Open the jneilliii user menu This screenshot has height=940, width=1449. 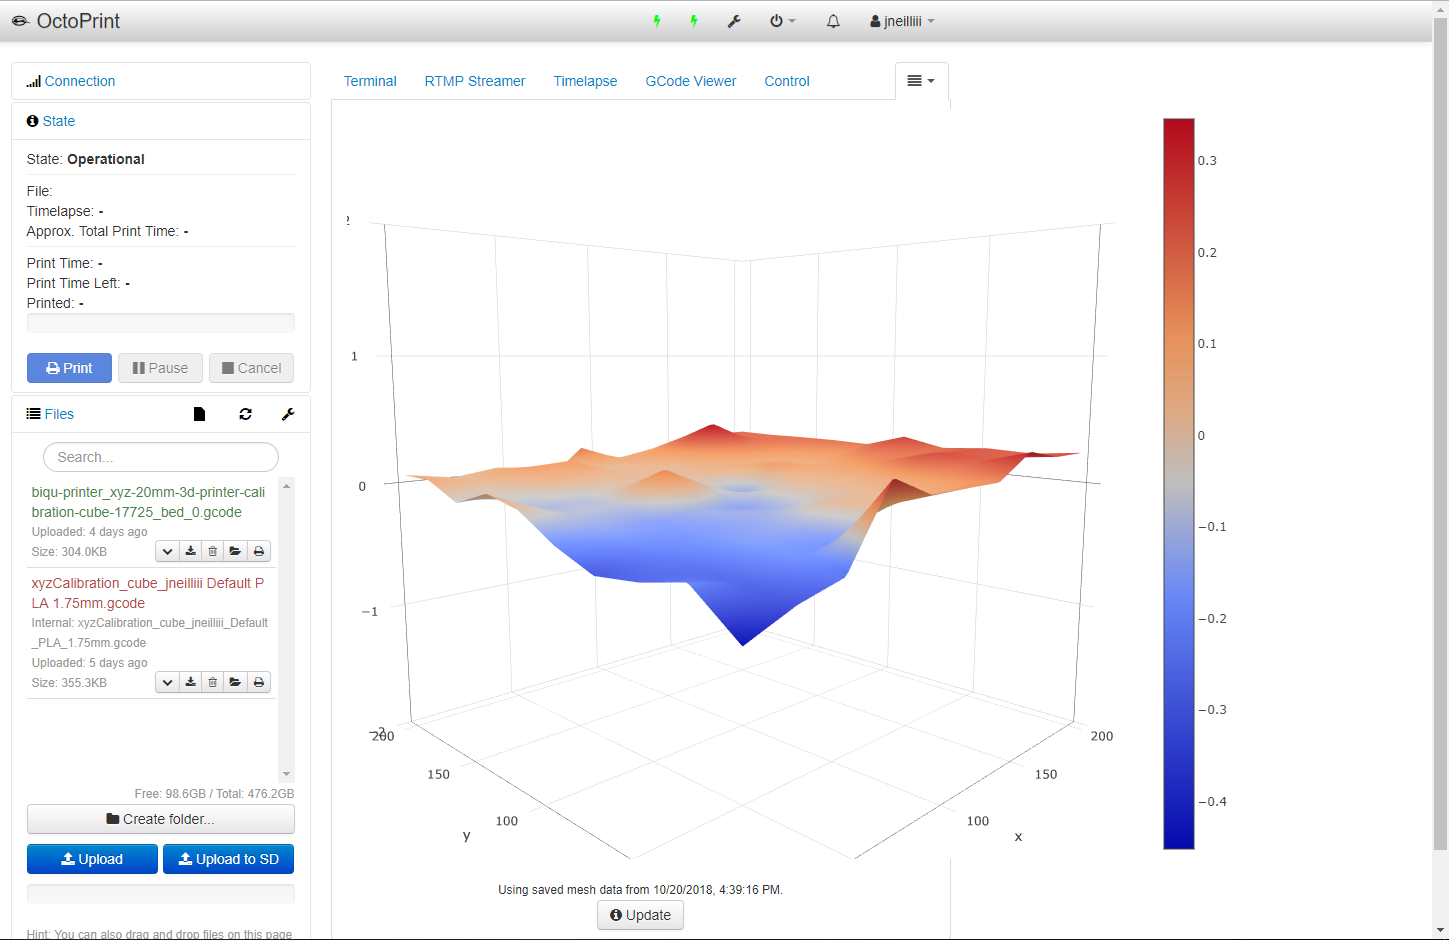pyautogui.click(x=901, y=21)
